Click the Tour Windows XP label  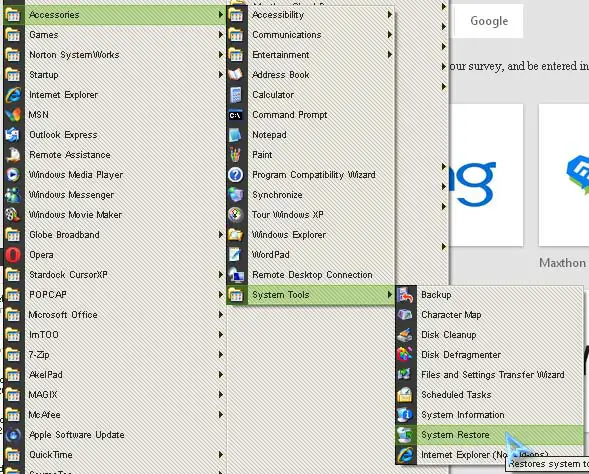pyautogui.click(x=288, y=214)
